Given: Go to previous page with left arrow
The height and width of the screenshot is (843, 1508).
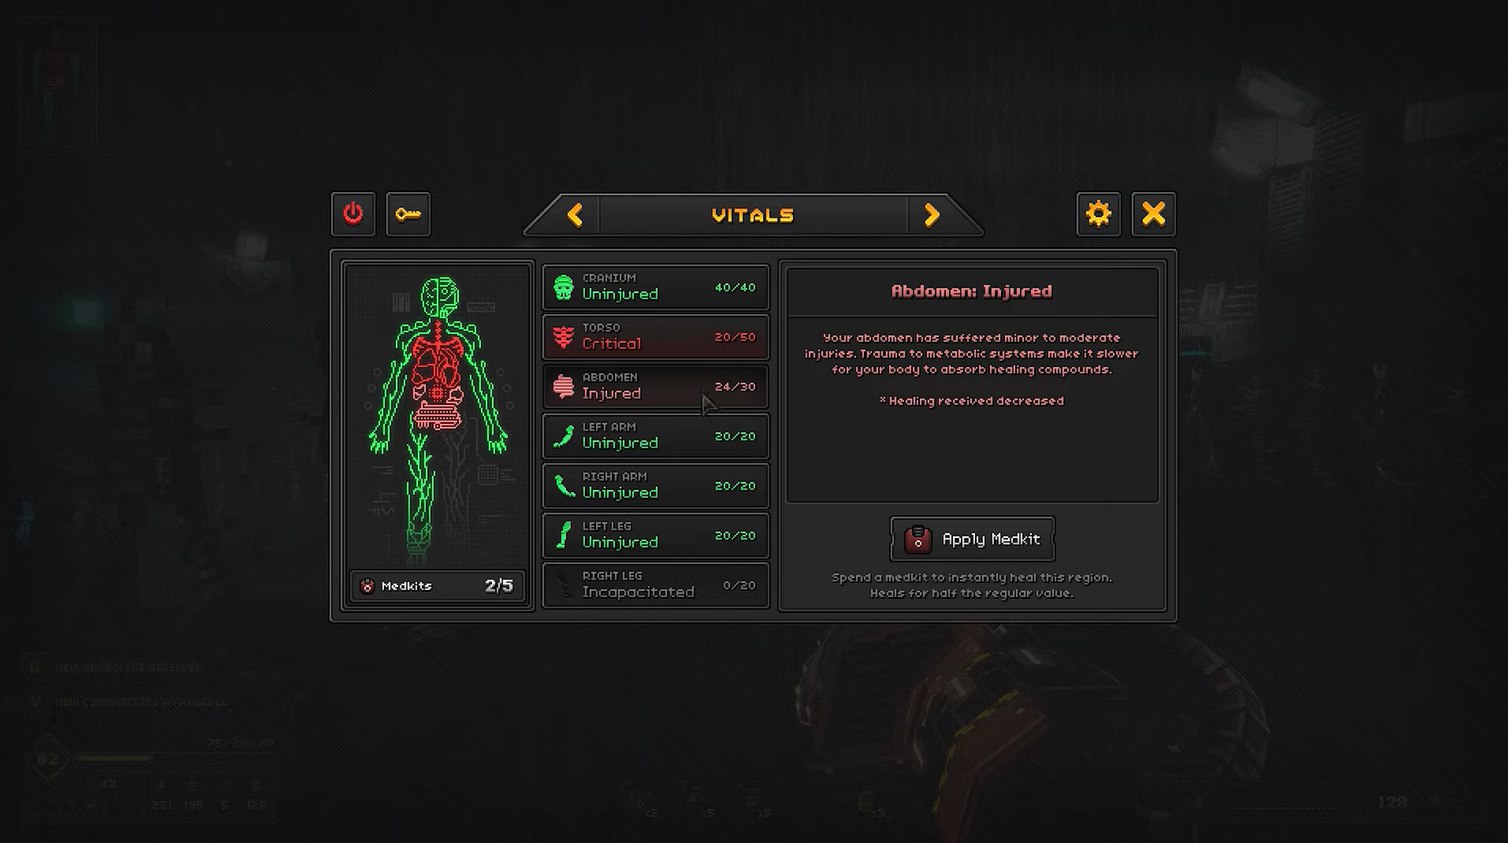Looking at the screenshot, I should [x=575, y=215].
